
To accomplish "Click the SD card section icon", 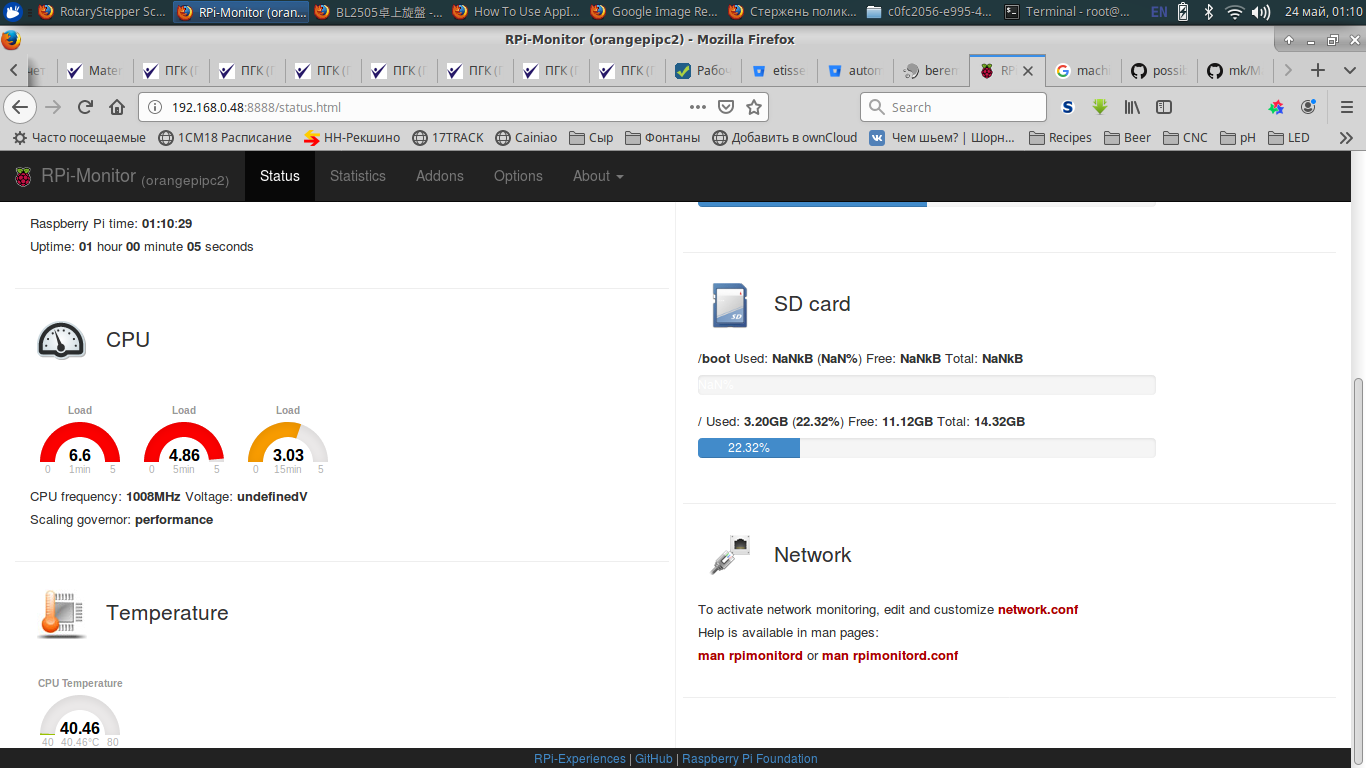I will pos(730,304).
